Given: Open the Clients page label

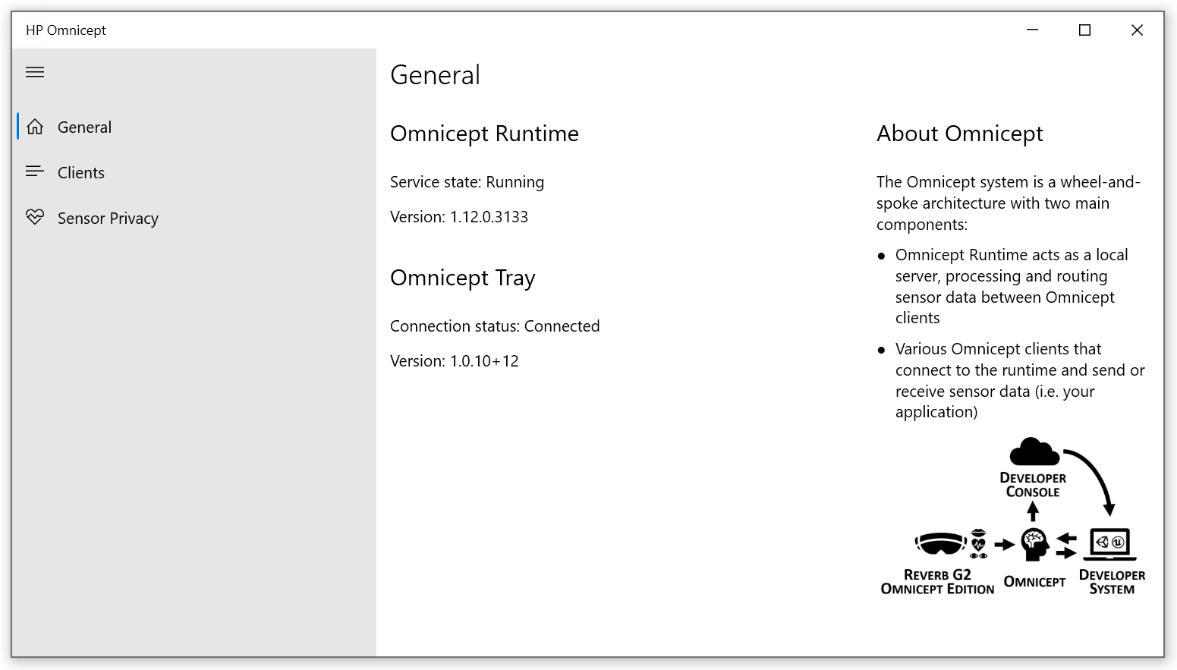Looking at the screenshot, I should pyautogui.click(x=81, y=173).
